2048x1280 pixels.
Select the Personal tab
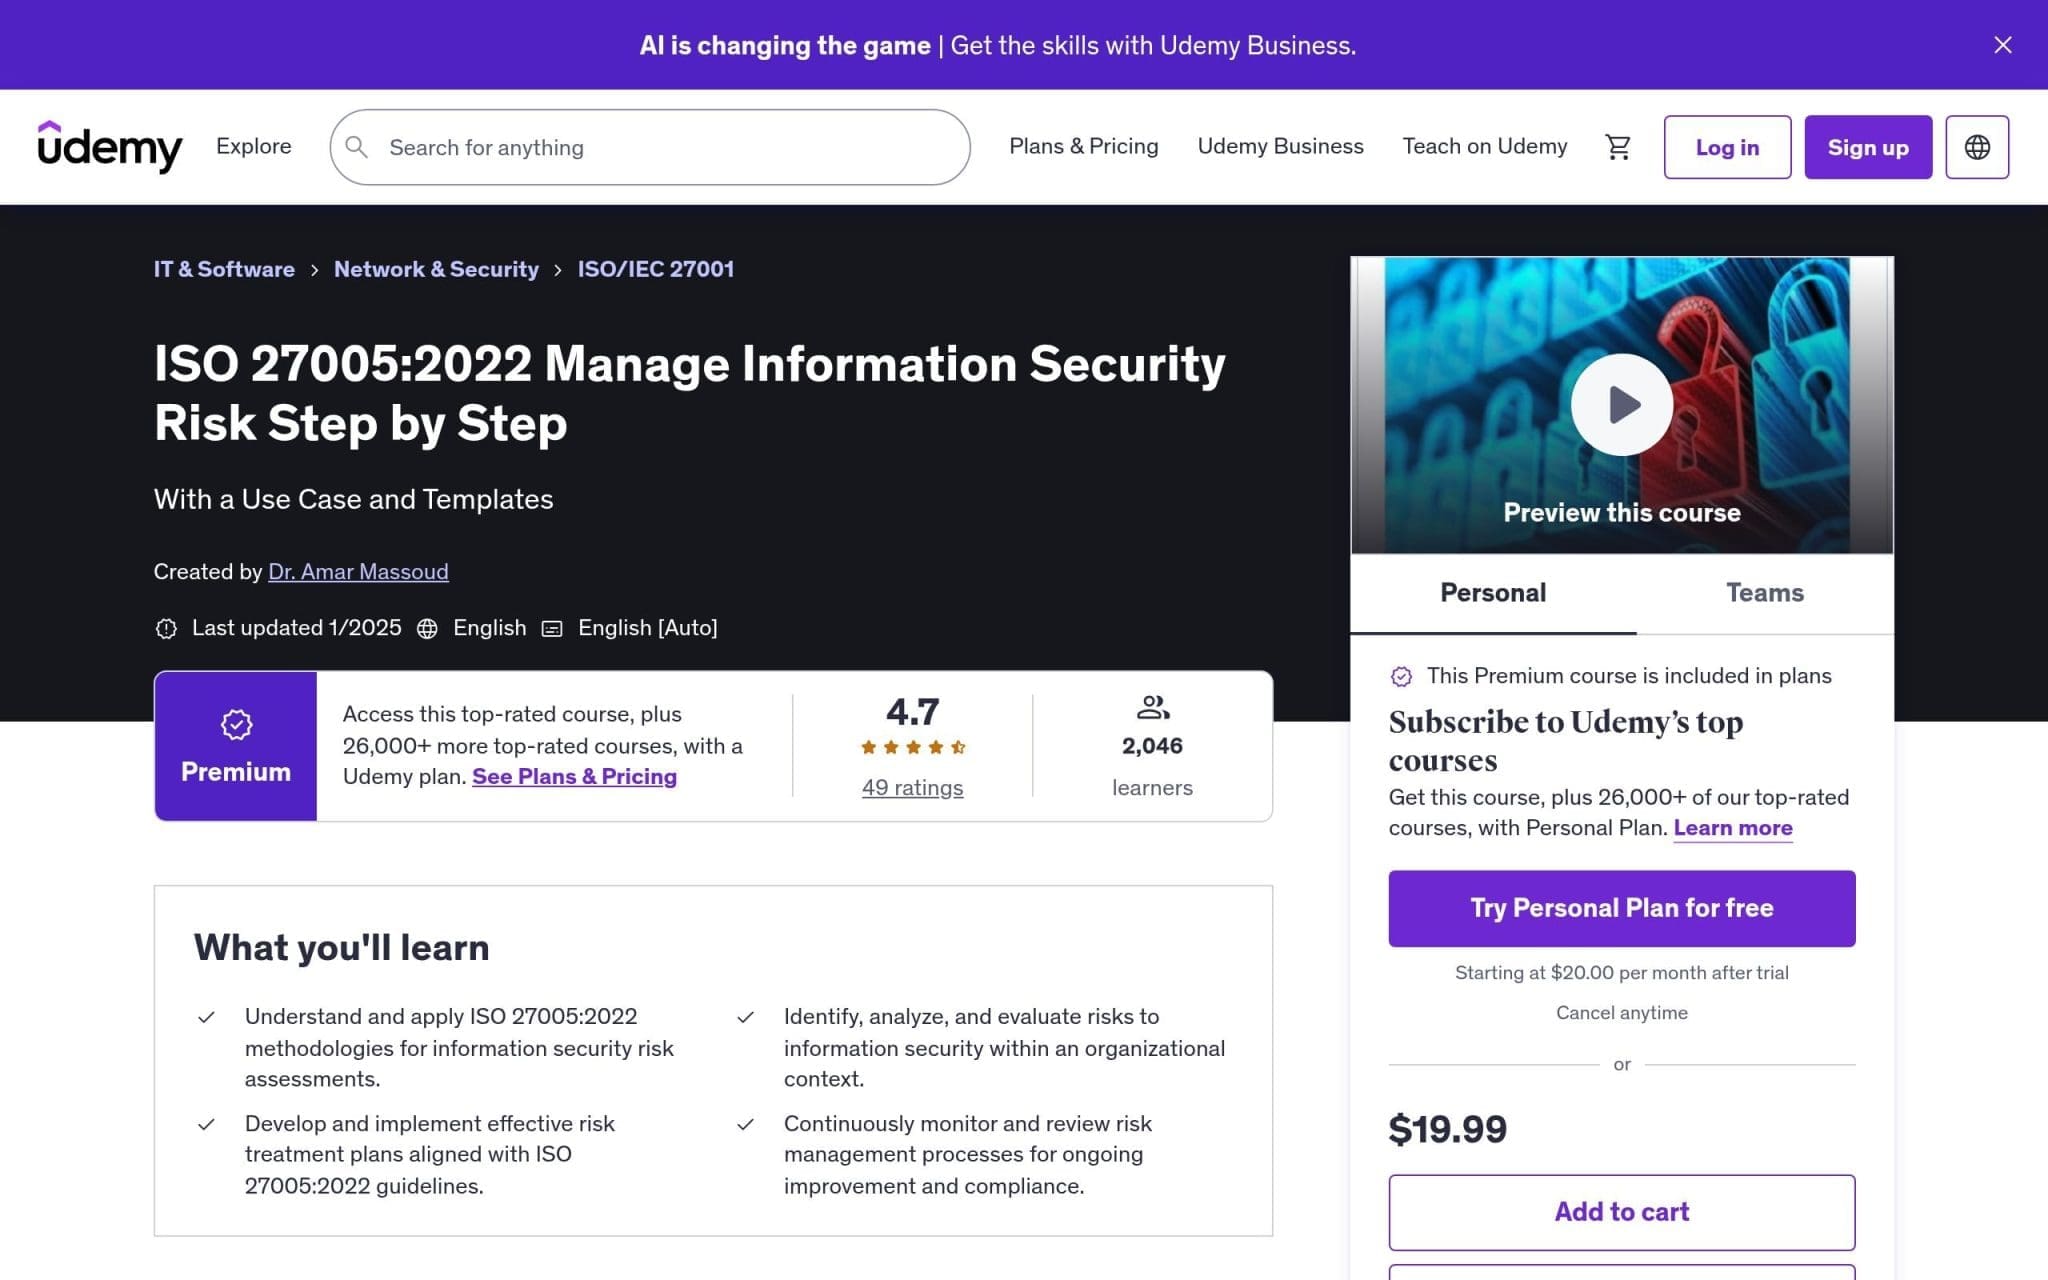(1493, 593)
